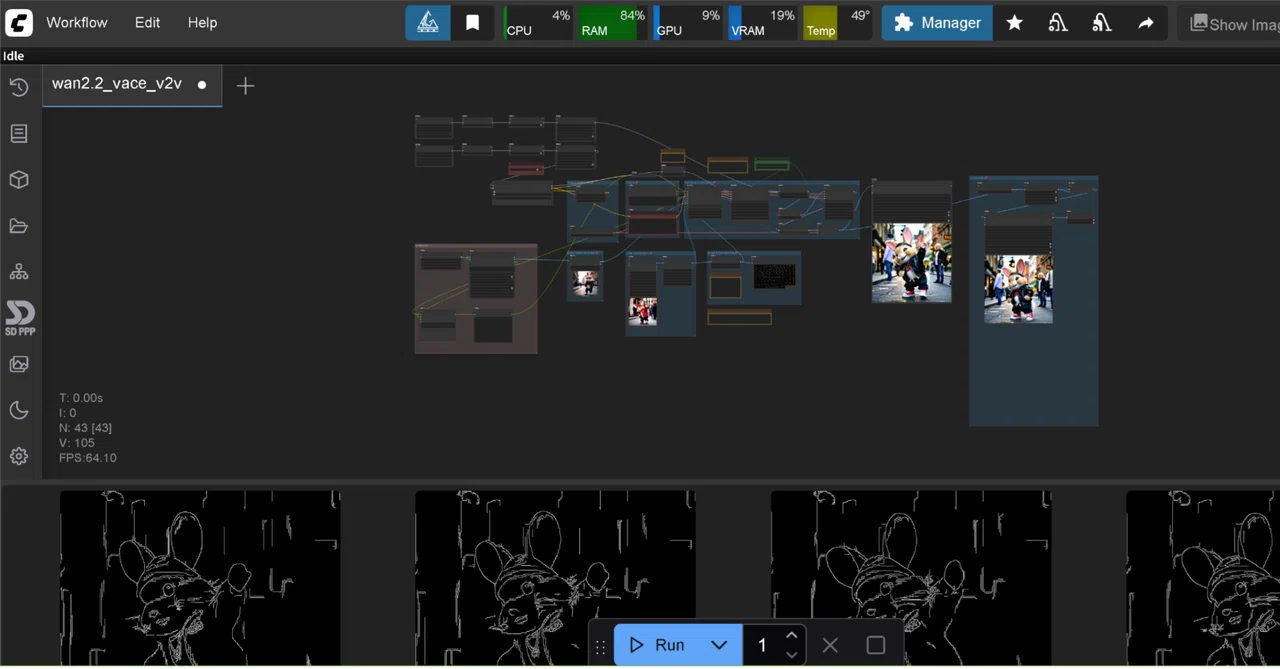Open the node library list icon
This screenshot has width=1280, height=669.
(19, 133)
